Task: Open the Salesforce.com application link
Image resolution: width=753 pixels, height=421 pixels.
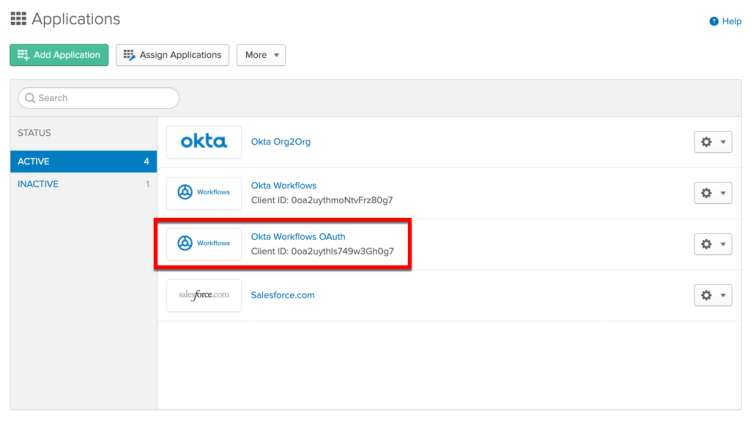Action: tap(282, 295)
